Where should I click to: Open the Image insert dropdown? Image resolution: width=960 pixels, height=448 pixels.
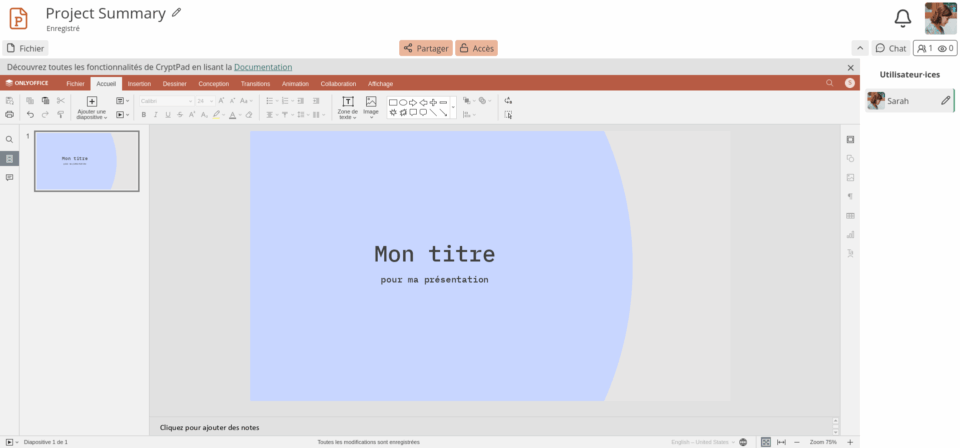371,108
